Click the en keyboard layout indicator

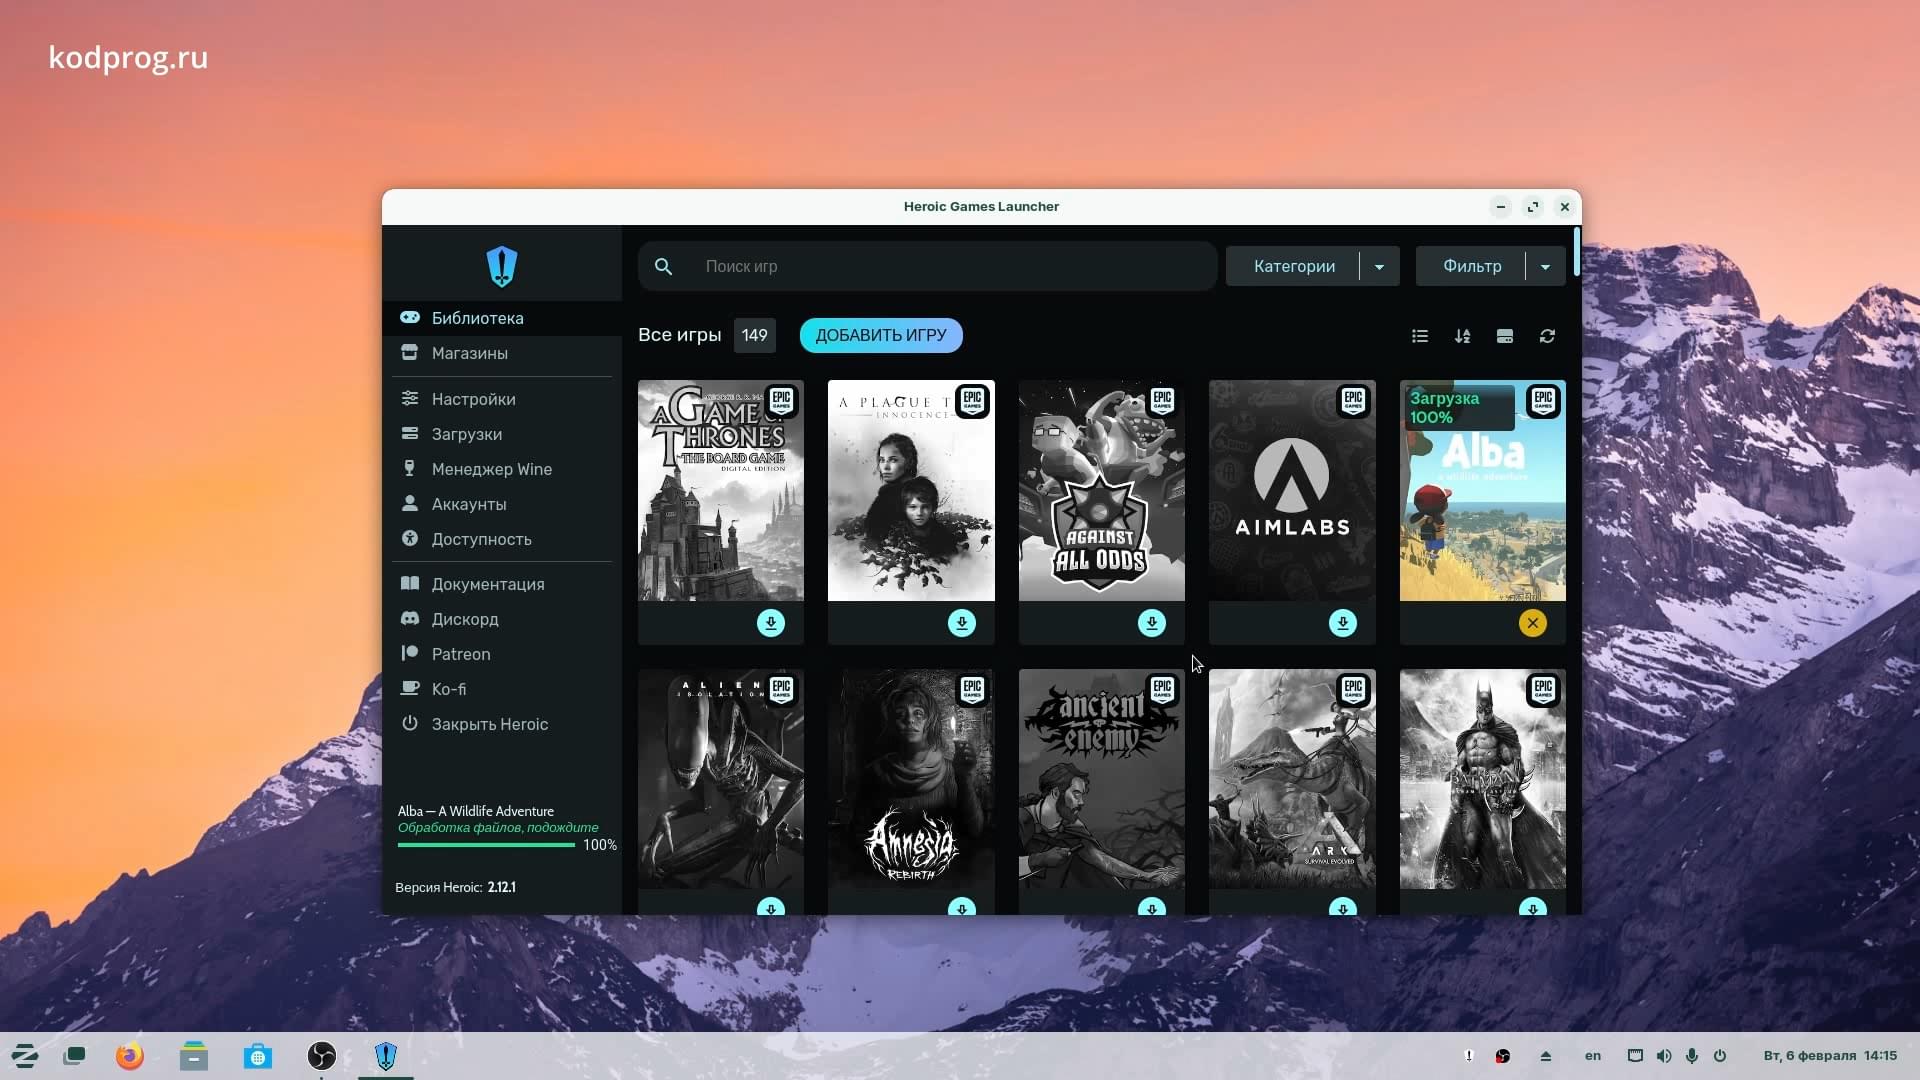pyautogui.click(x=1593, y=1056)
